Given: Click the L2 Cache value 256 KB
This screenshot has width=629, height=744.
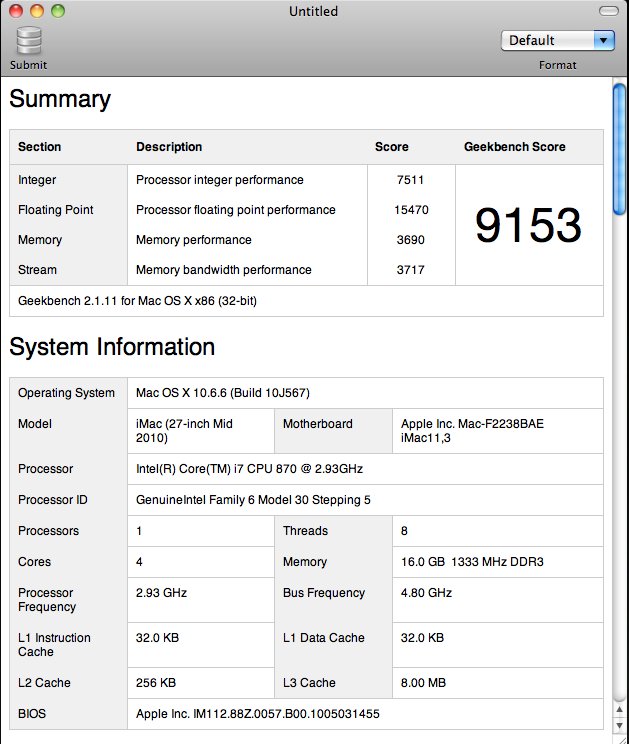Looking at the screenshot, I should coord(156,683).
